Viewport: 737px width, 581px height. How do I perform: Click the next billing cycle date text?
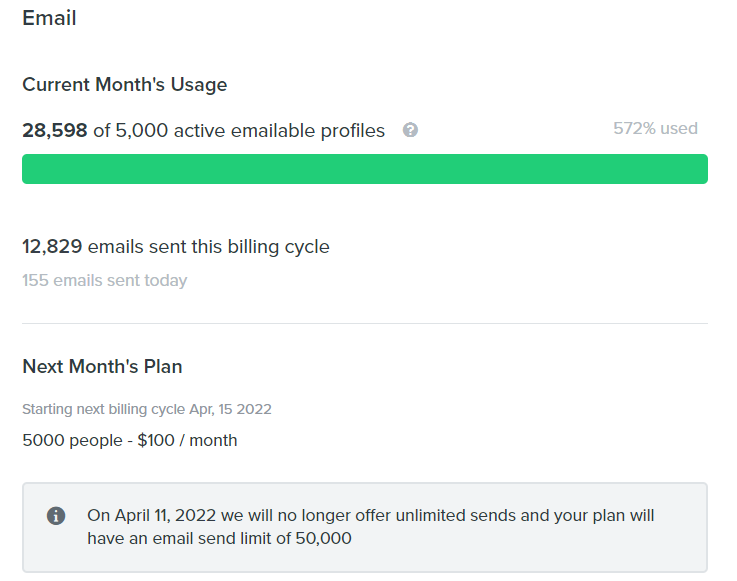[147, 409]
